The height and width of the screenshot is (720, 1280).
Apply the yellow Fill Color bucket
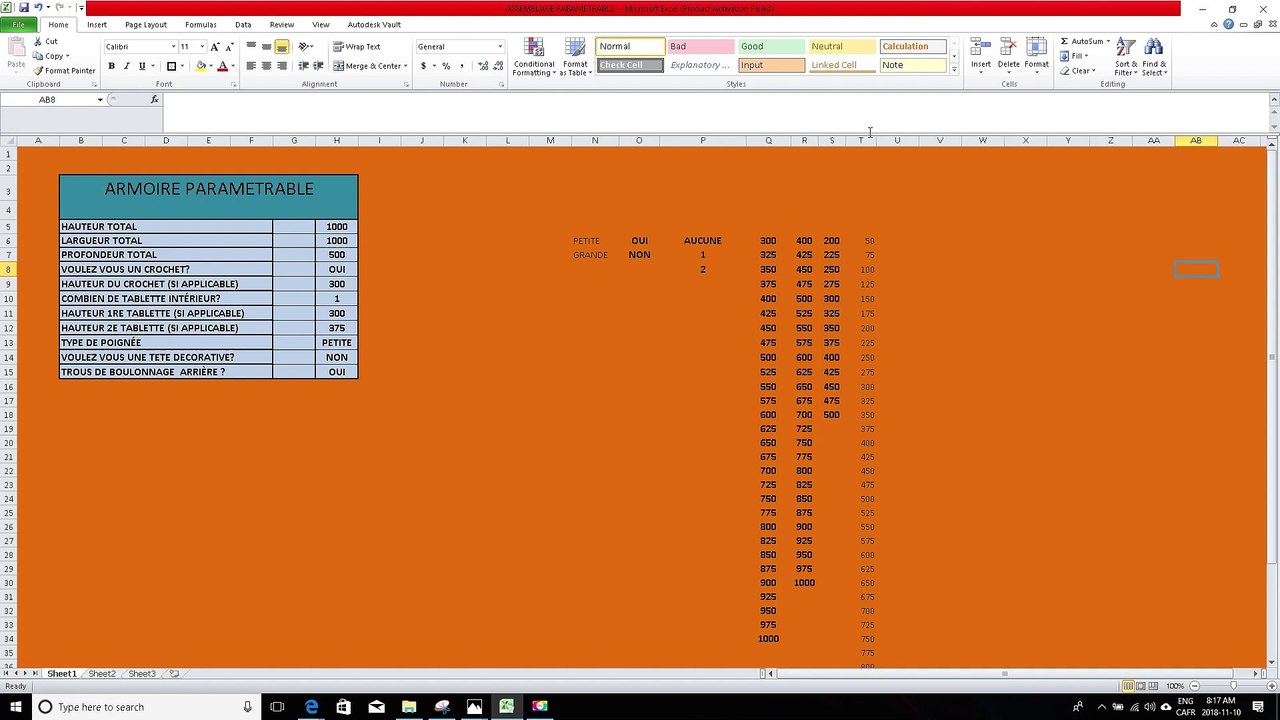201,66
